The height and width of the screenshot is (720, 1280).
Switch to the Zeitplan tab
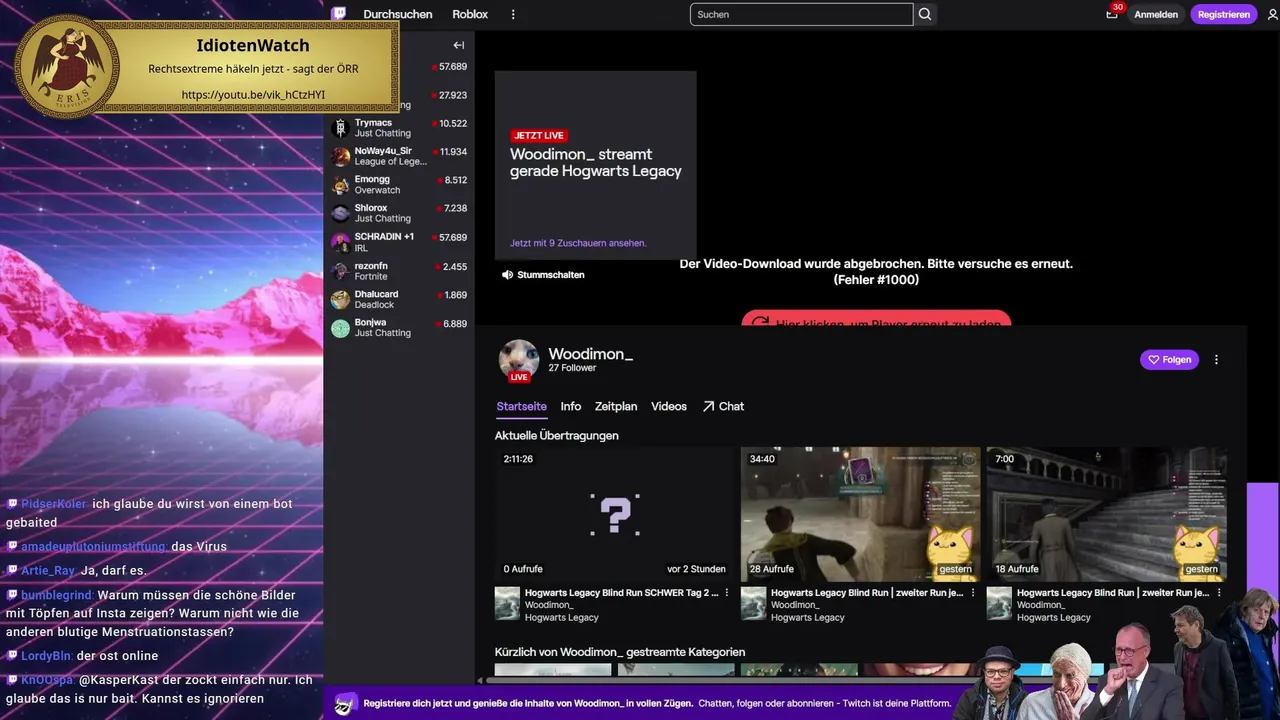615,406
